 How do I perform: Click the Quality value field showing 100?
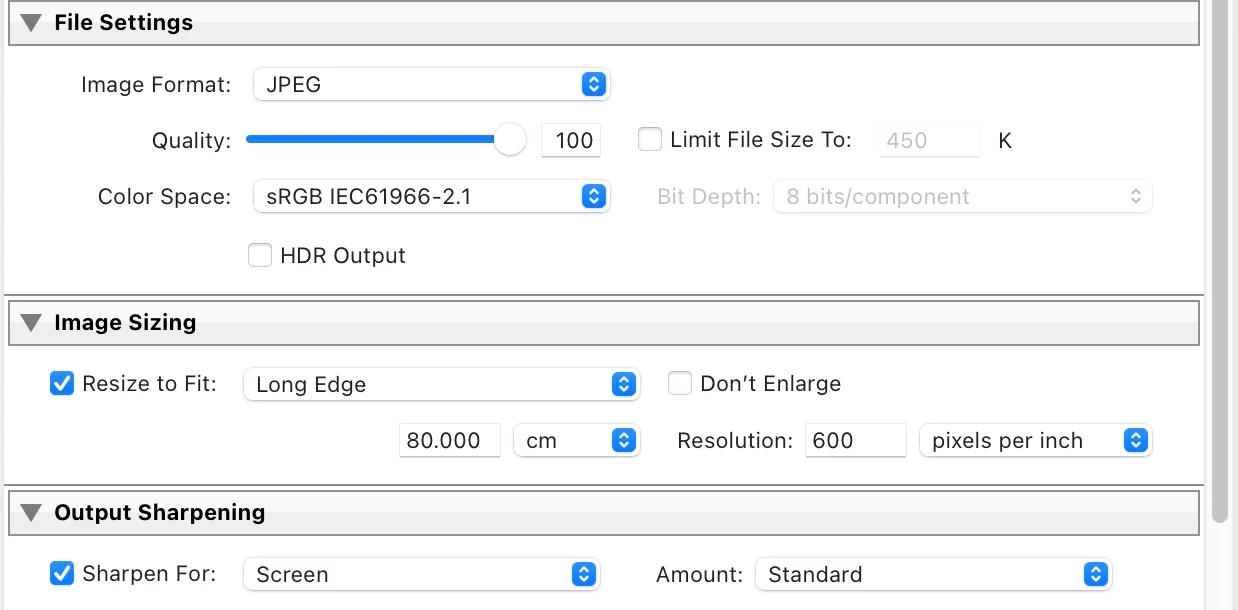click(x=571, y=140)
